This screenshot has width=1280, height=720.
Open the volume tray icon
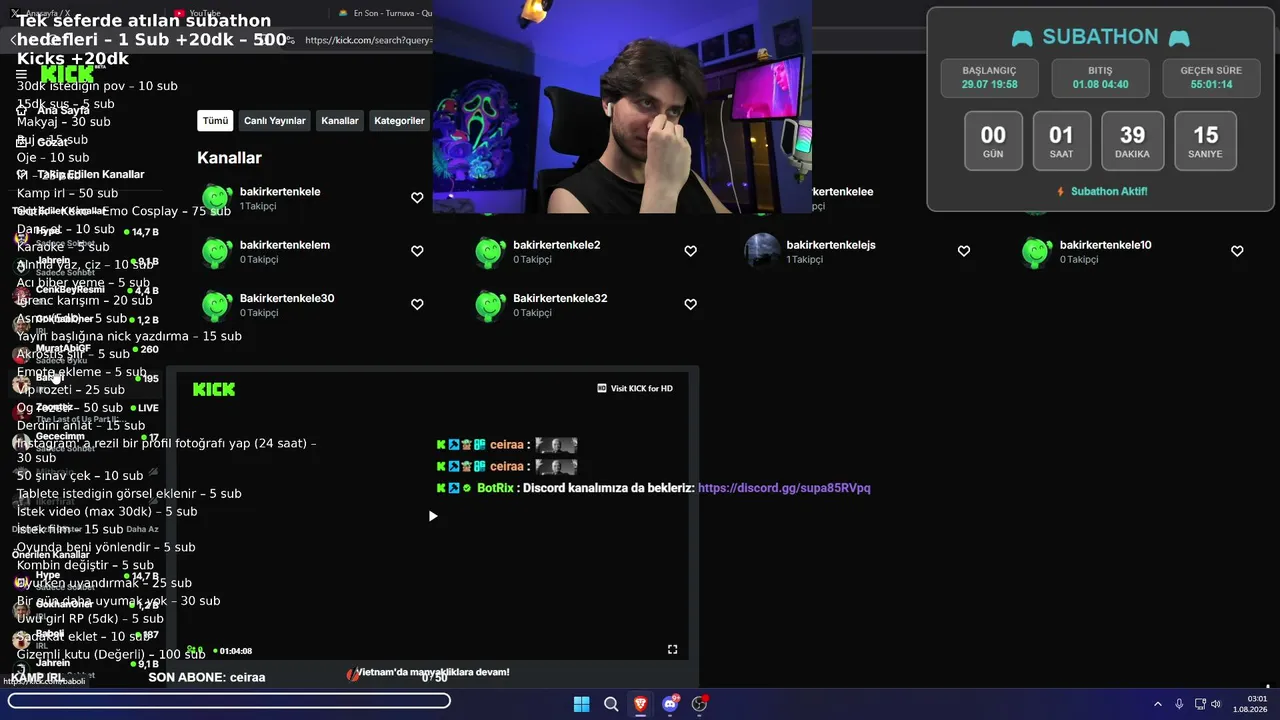point(1216,704)
